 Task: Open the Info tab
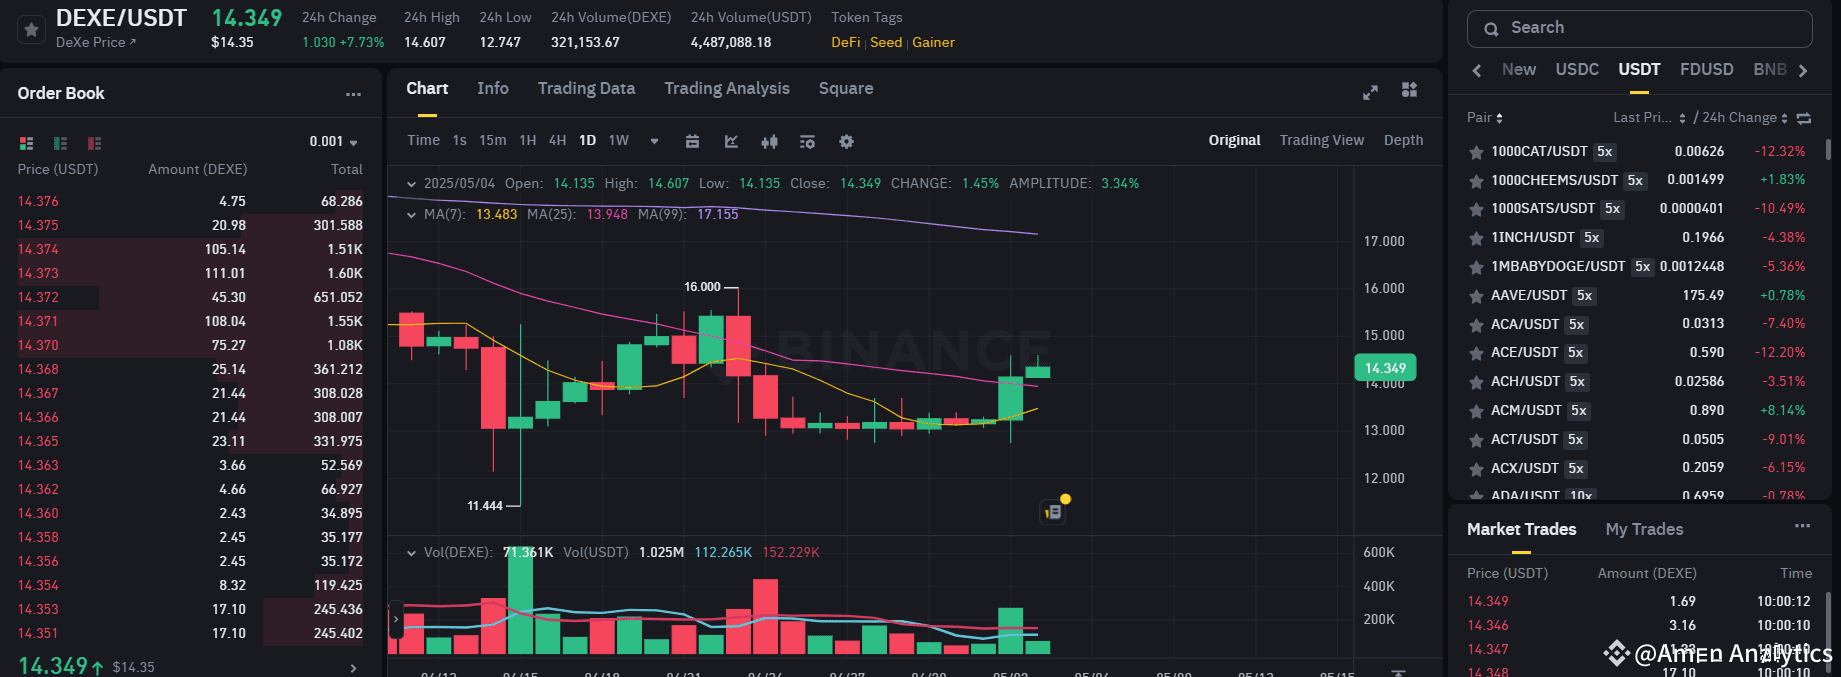coord(493,89)
